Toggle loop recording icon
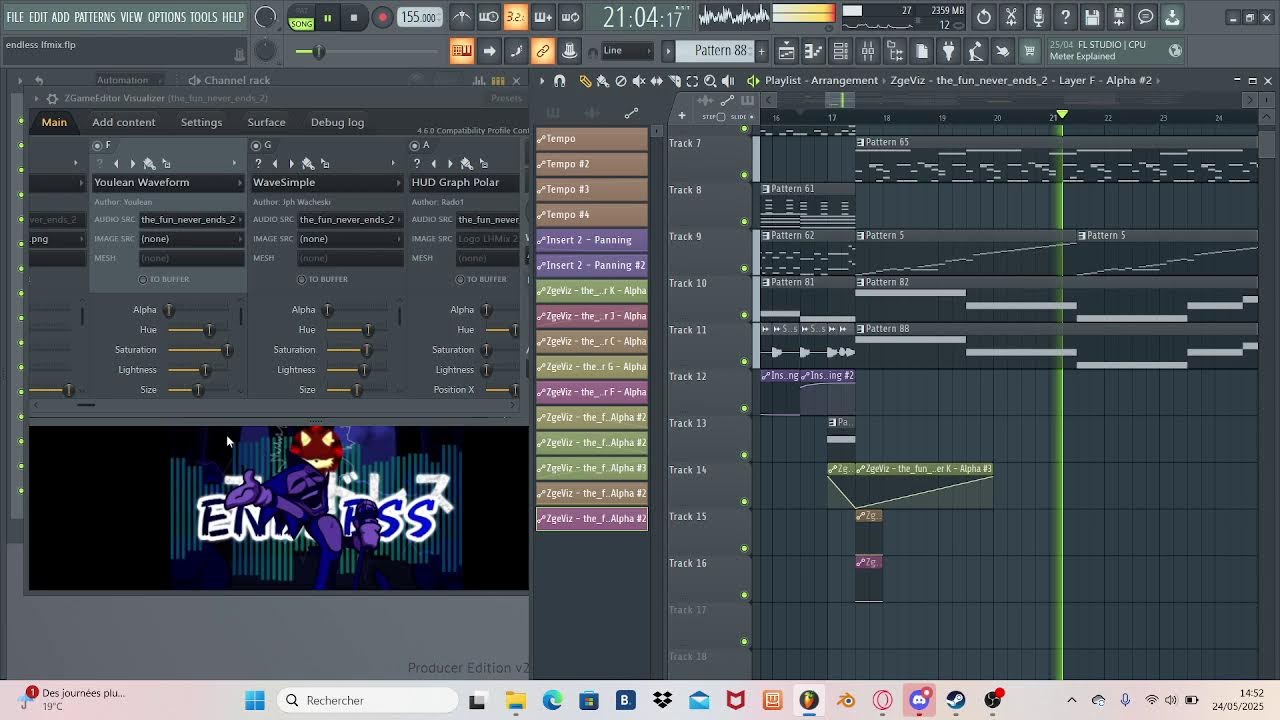The image size is (1280, 720). pos(570,17)
